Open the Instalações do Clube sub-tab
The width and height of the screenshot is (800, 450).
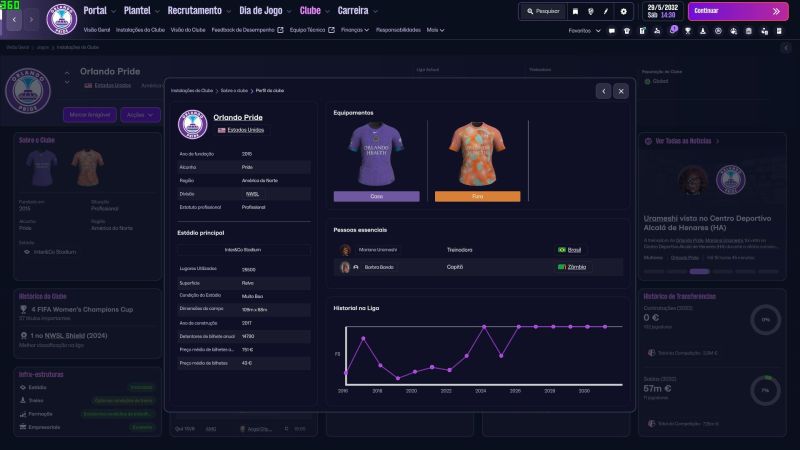[140, 30]
